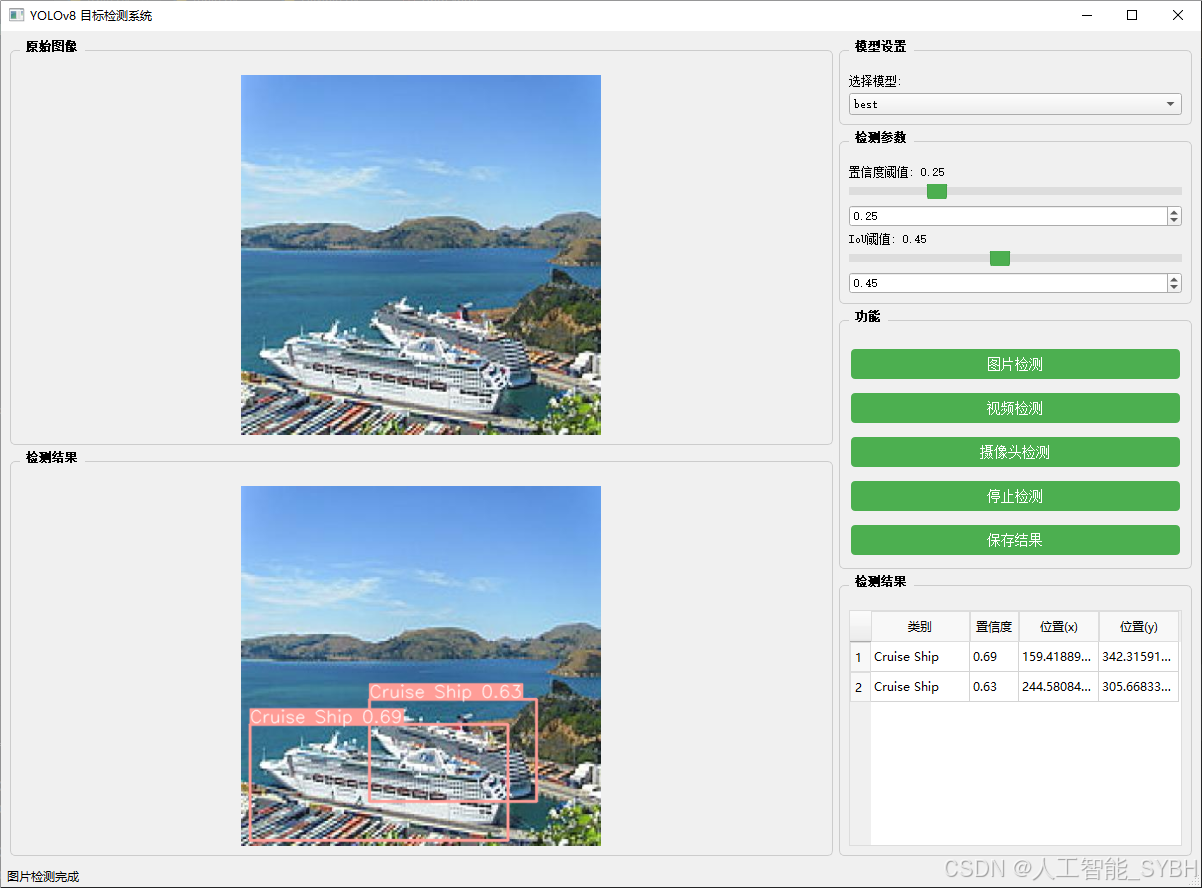Click the x-position cell 159.41889...
Viewport: 1202px width, 888px height.
click(x=1059, y=657)
